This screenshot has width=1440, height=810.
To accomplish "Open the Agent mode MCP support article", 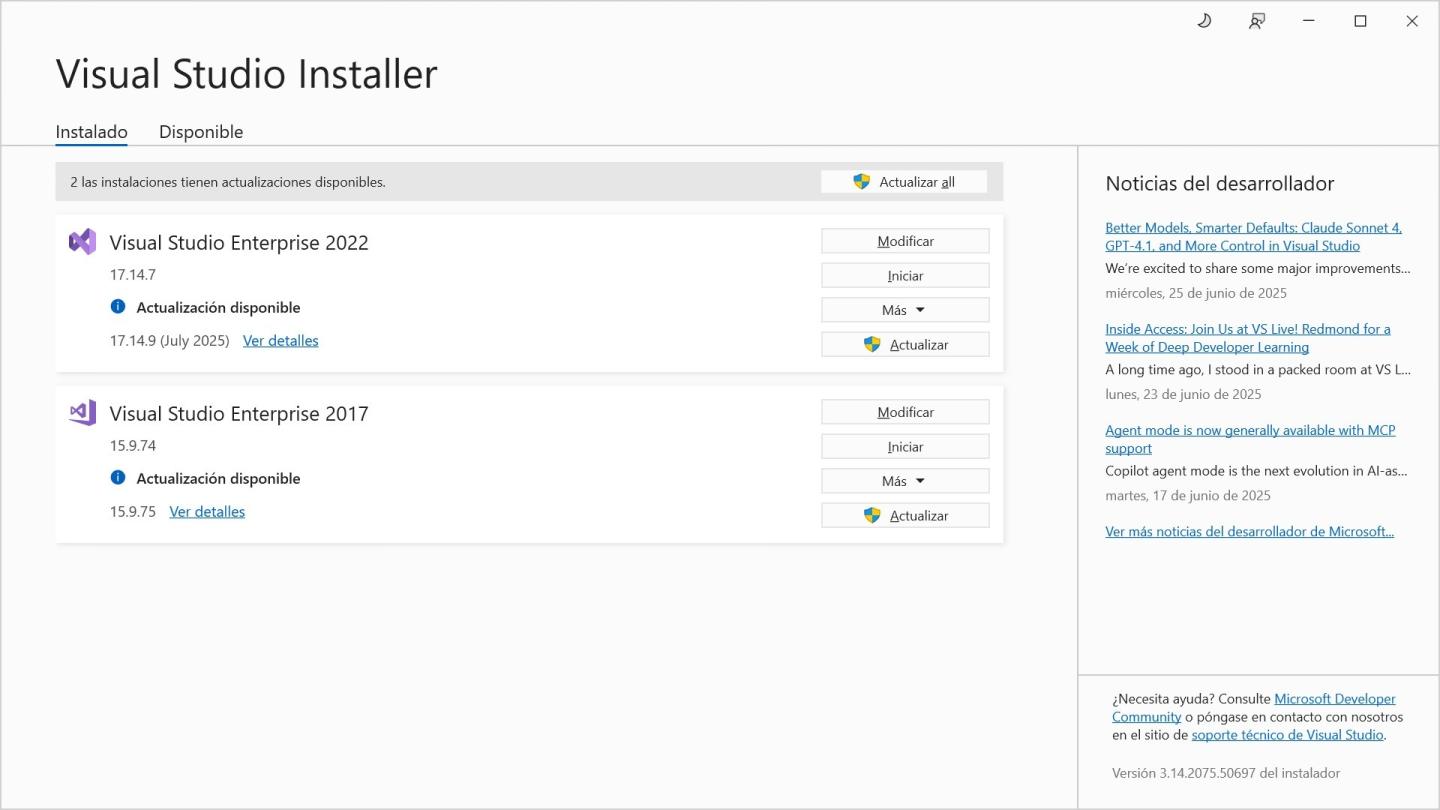I will coord(1249,431).
